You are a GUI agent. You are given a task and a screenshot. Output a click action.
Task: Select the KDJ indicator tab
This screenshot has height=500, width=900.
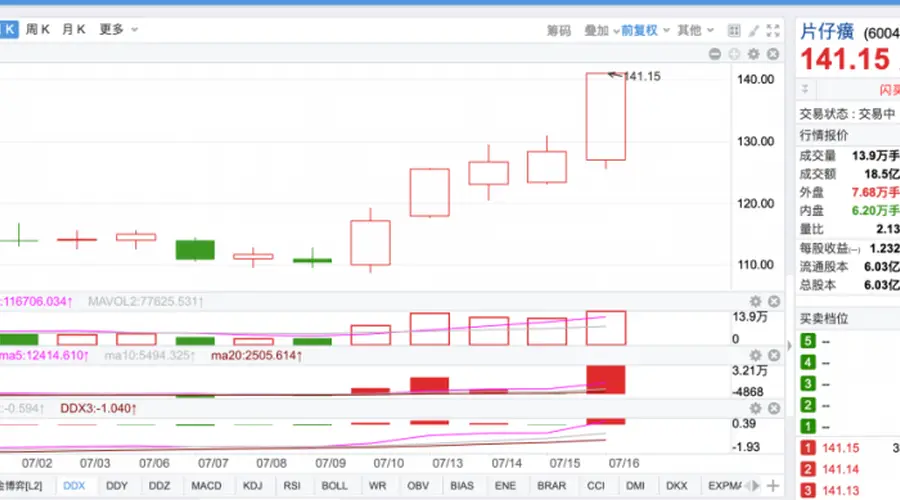[x=253, y=486]
